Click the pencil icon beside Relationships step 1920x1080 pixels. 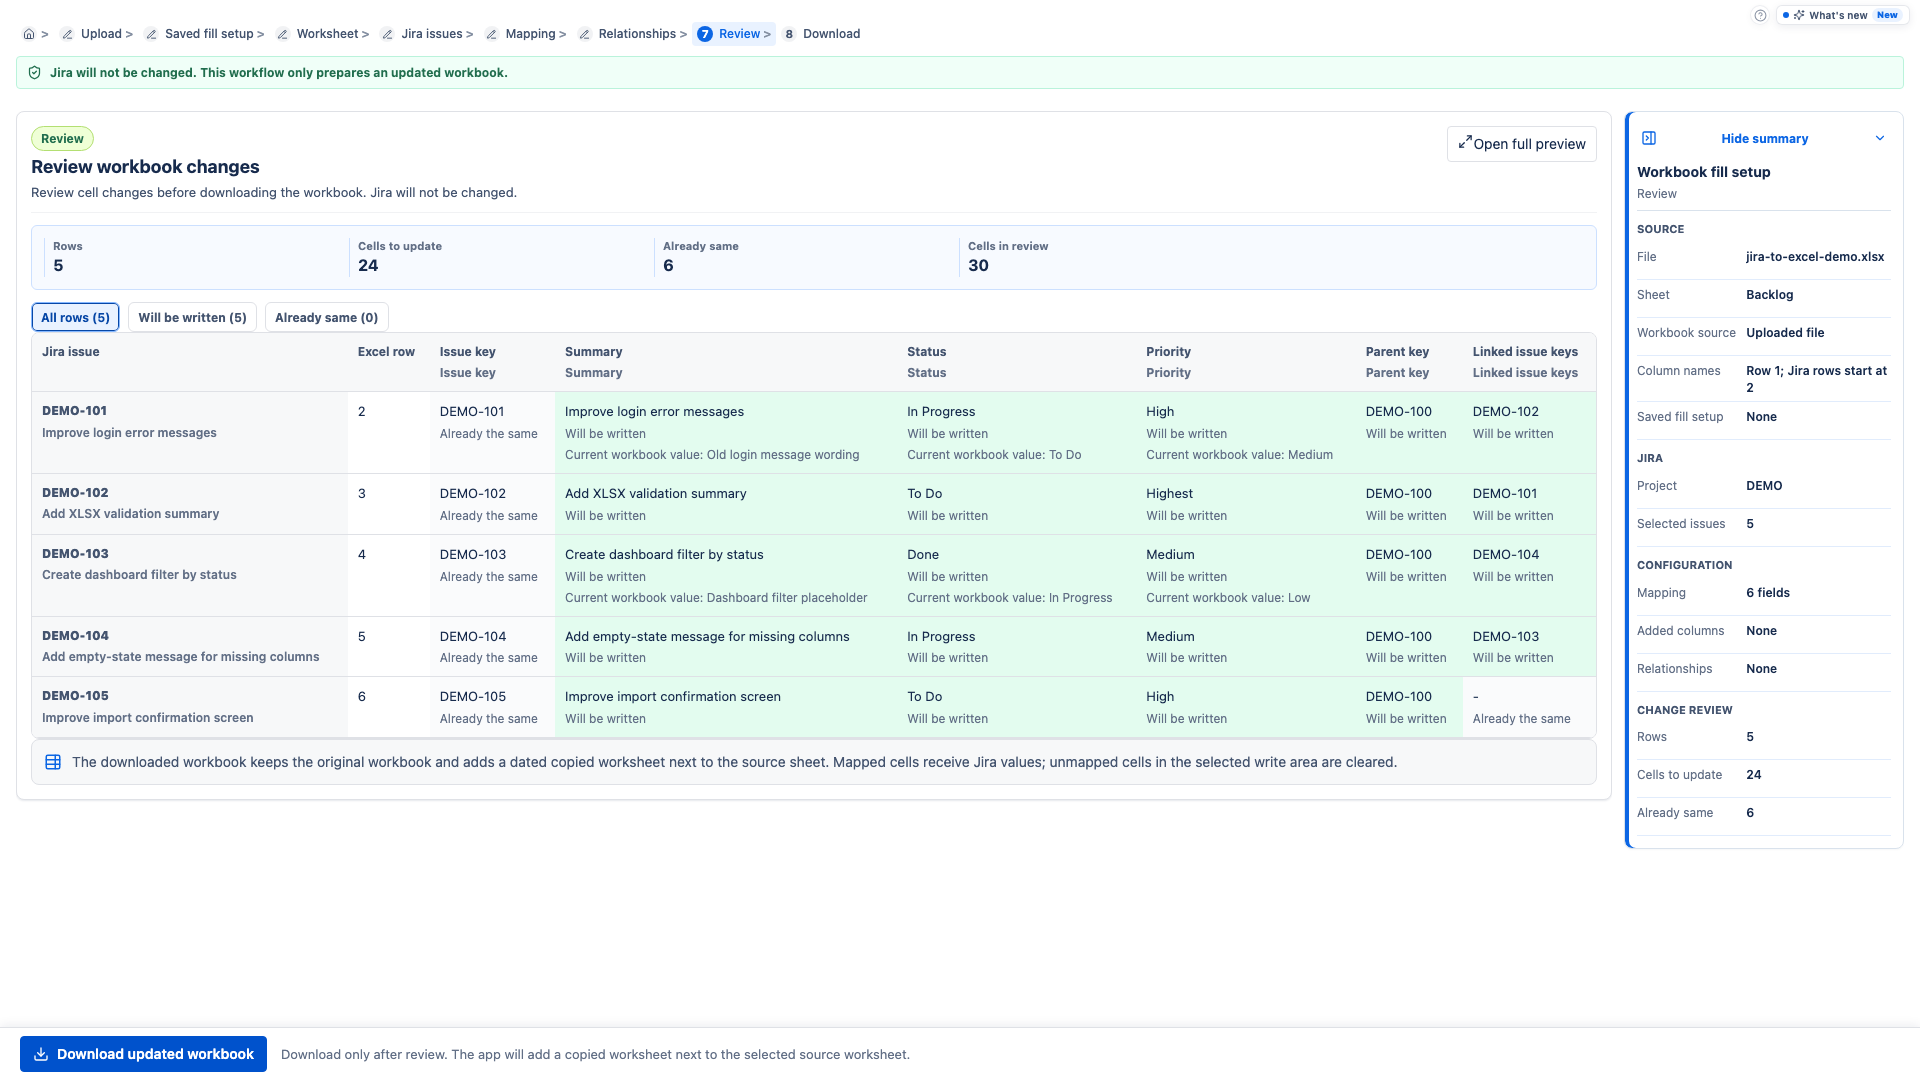(x=584, y=34)
